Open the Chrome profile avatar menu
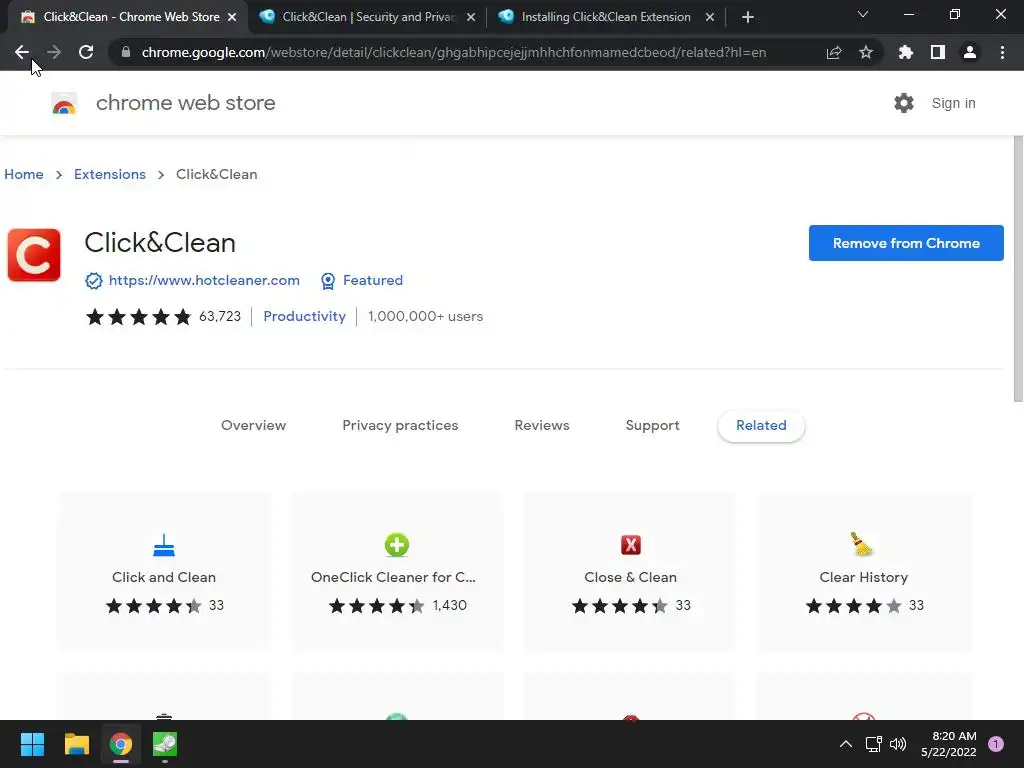Screen dimensions: 1024x768 (970, 52)
